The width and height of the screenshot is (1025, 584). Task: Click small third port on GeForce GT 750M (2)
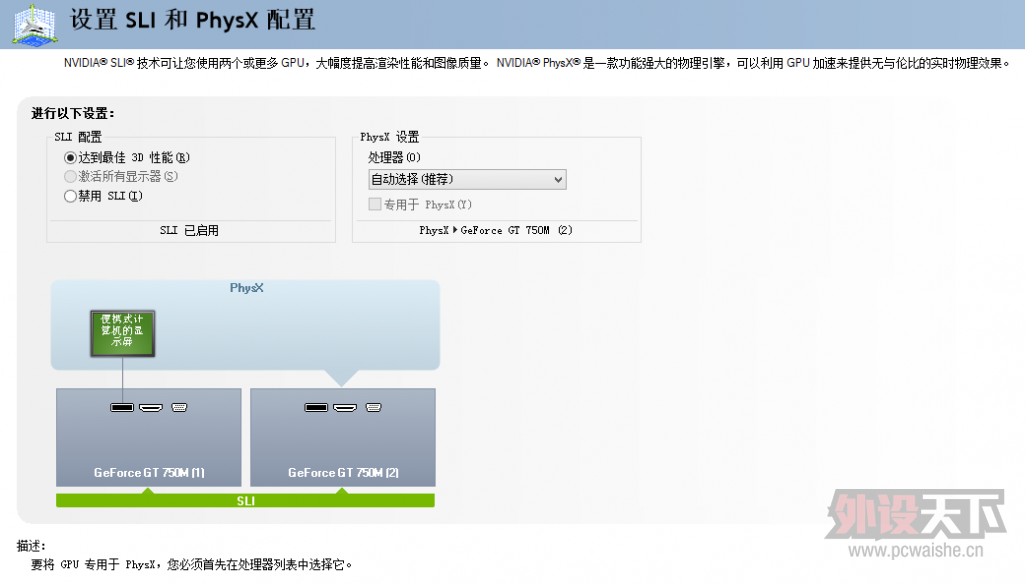[373, 407]
